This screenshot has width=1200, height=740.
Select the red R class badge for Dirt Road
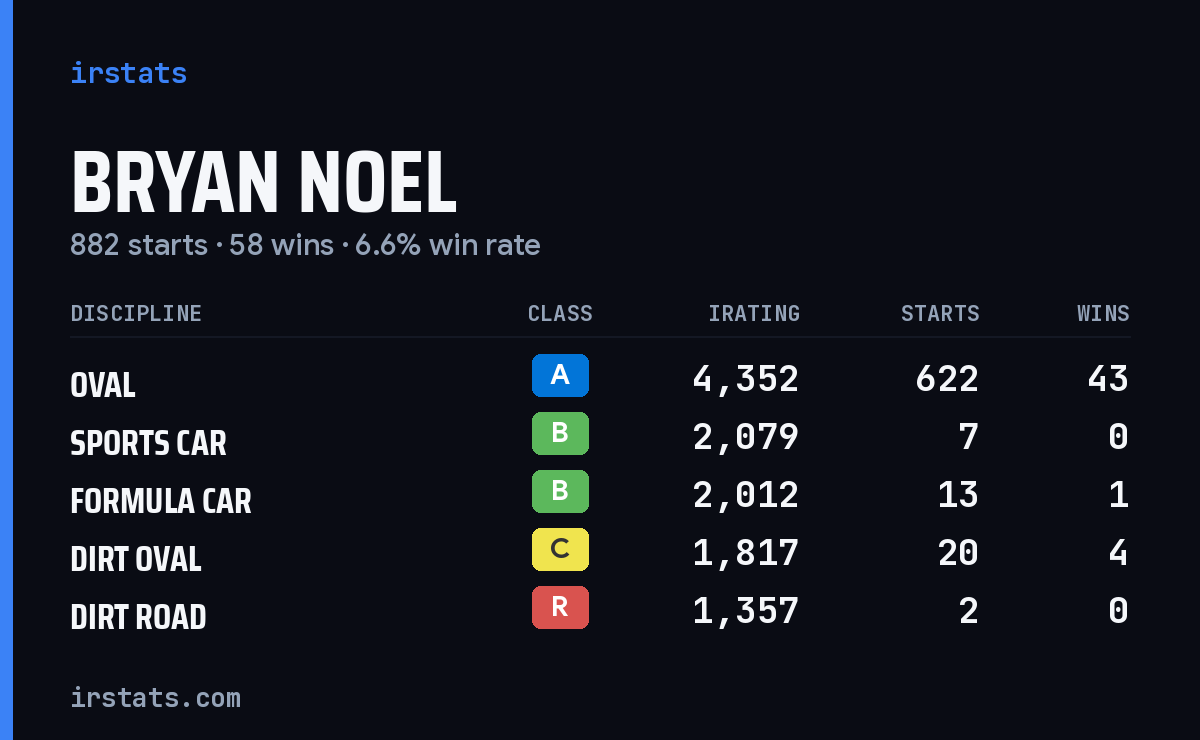560,607
